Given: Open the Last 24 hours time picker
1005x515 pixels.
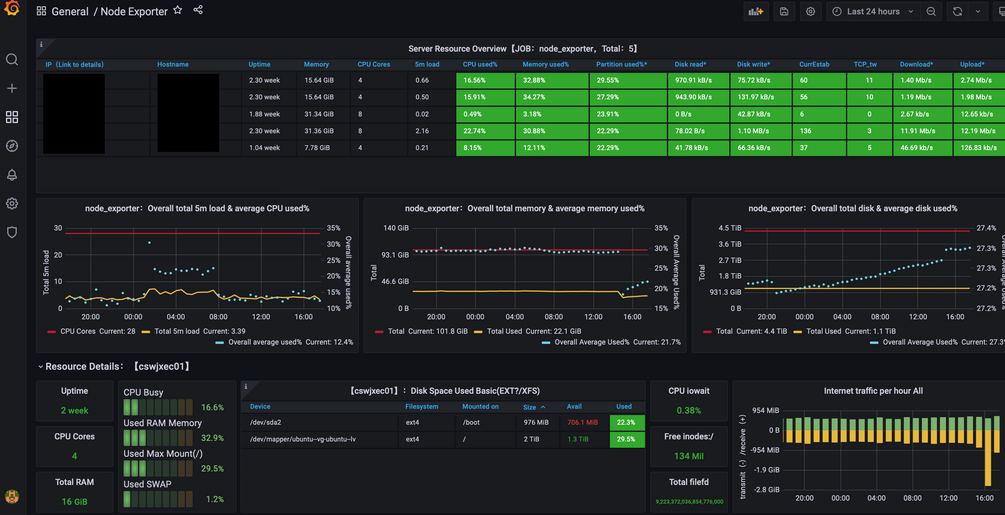Looking at the screenshot, I should (x=873, y=12).
